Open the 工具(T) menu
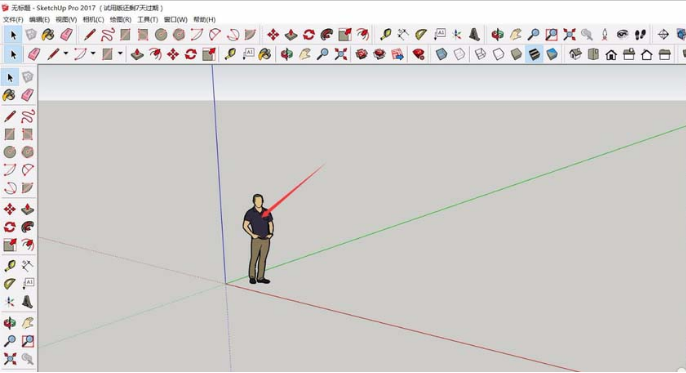This screenshot has width=686, height=373. 147,20
